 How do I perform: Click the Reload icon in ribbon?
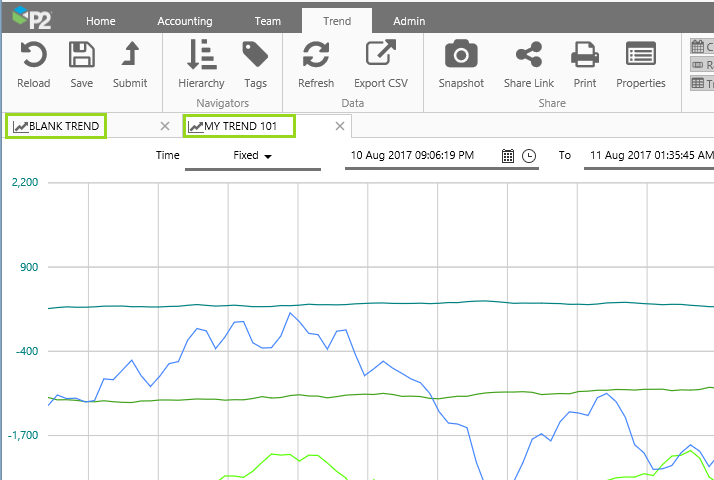[33, 55]
